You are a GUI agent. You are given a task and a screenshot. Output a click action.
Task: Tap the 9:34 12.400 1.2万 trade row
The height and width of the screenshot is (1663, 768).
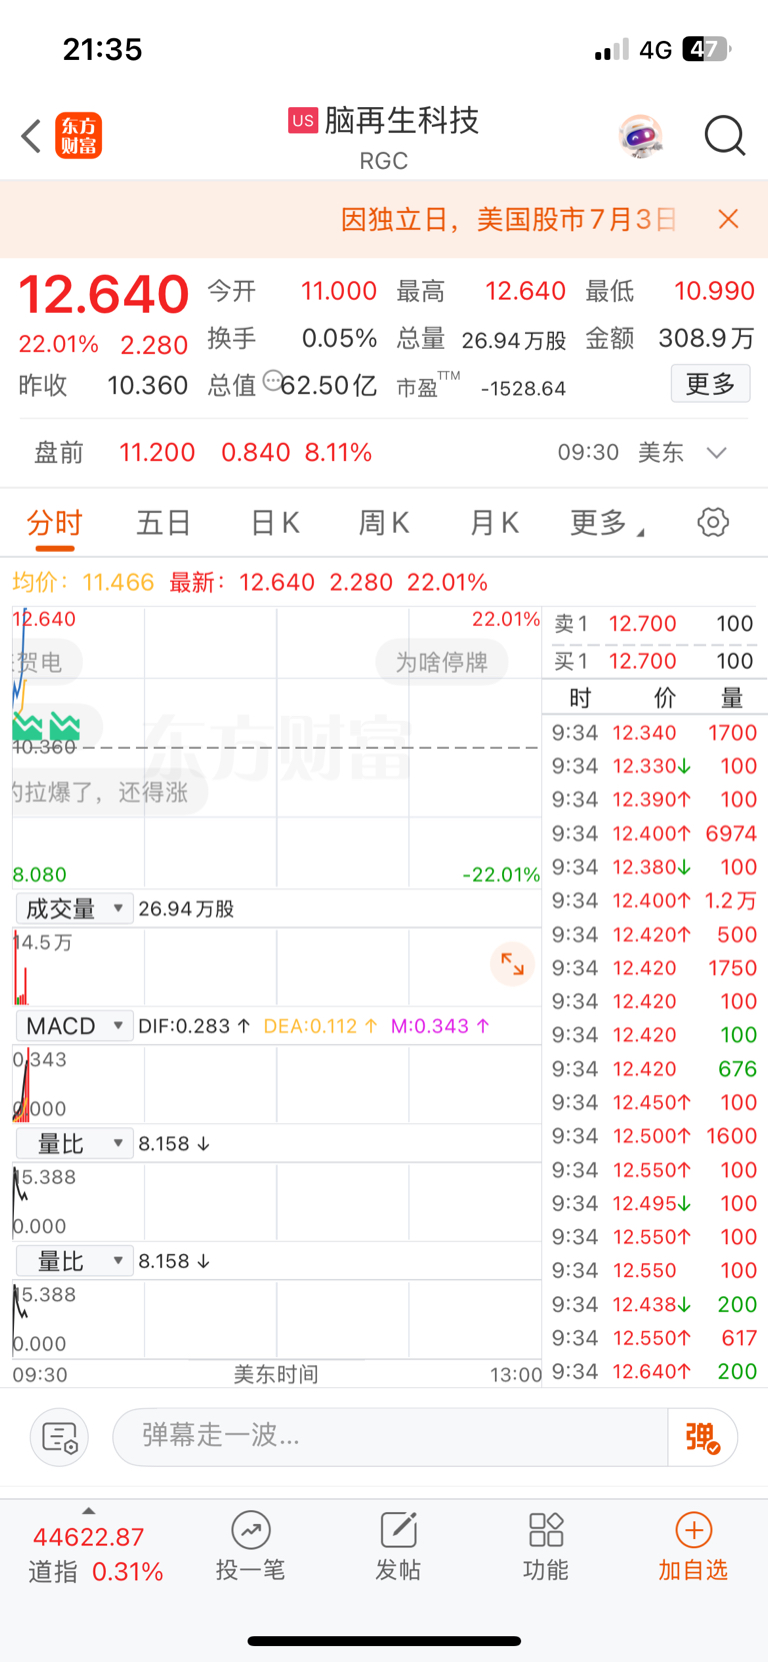(654, 901)
